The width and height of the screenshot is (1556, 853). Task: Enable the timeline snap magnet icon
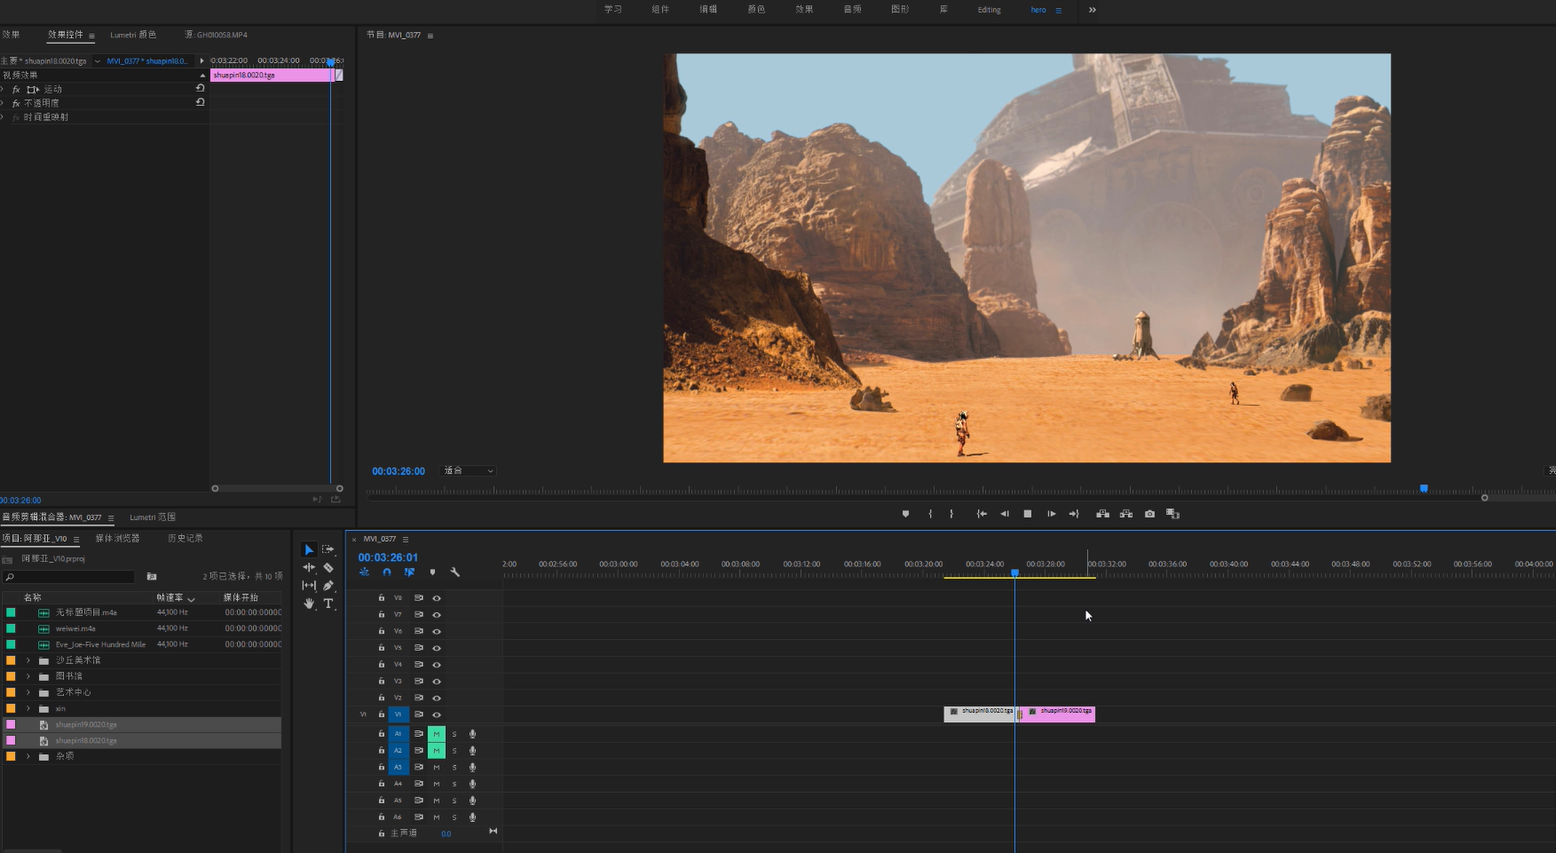click(387, 573)
